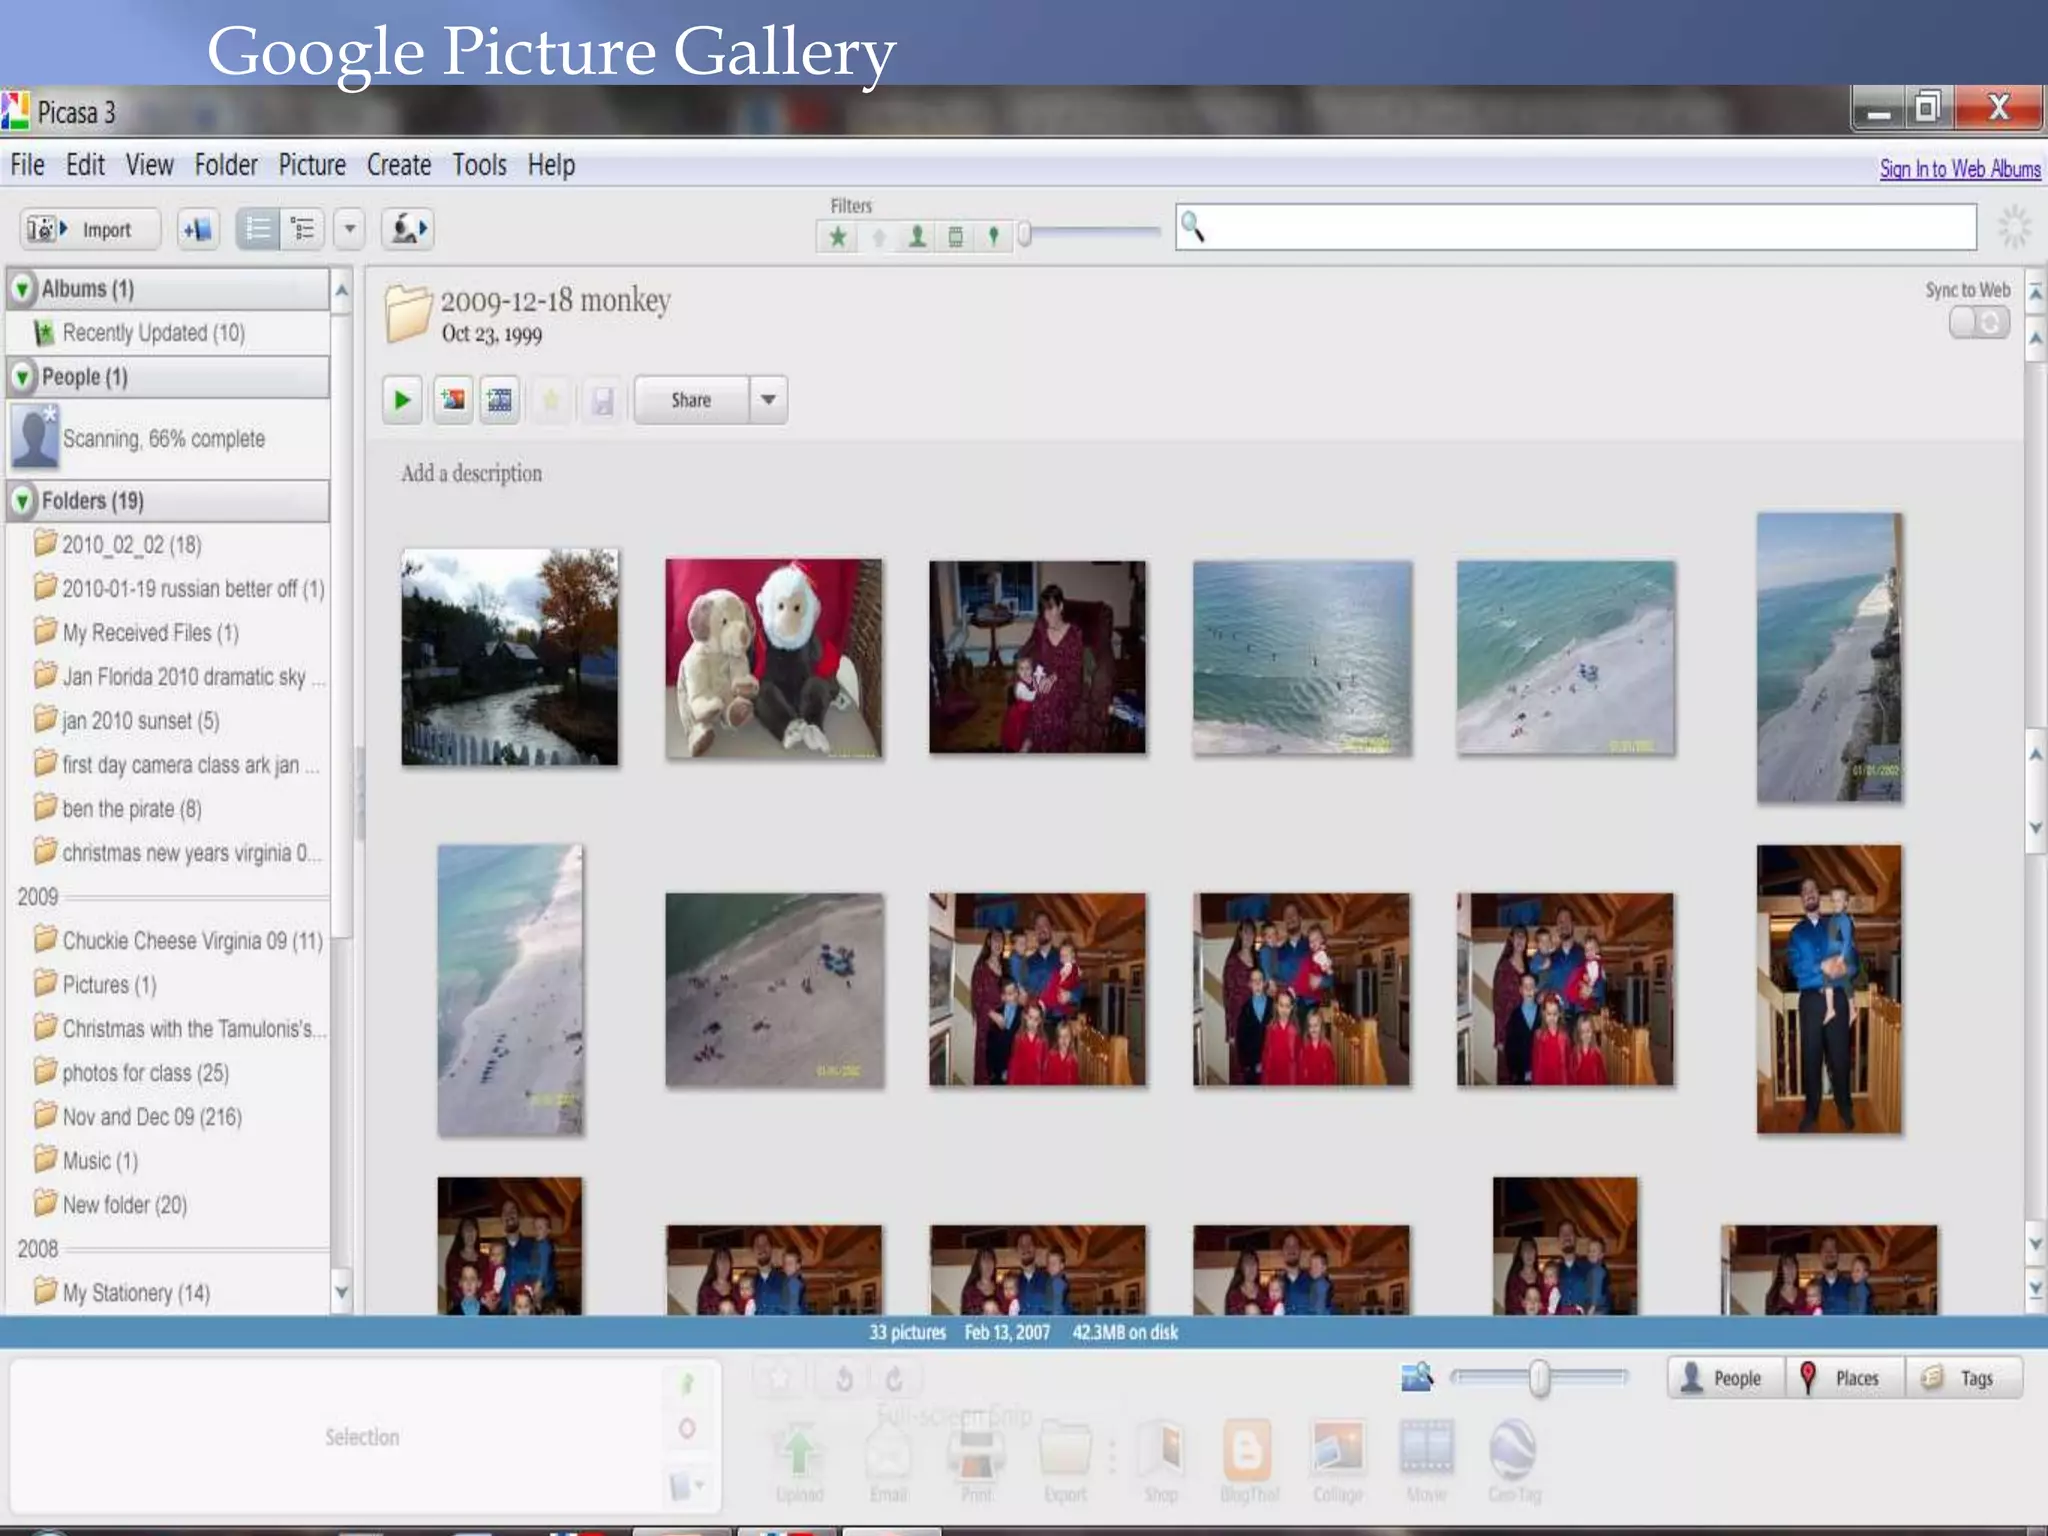Viewport: 2048px width, 1536px height.
Task: Click Sign In to Web Albums link
Action: tap(1960, 169)
